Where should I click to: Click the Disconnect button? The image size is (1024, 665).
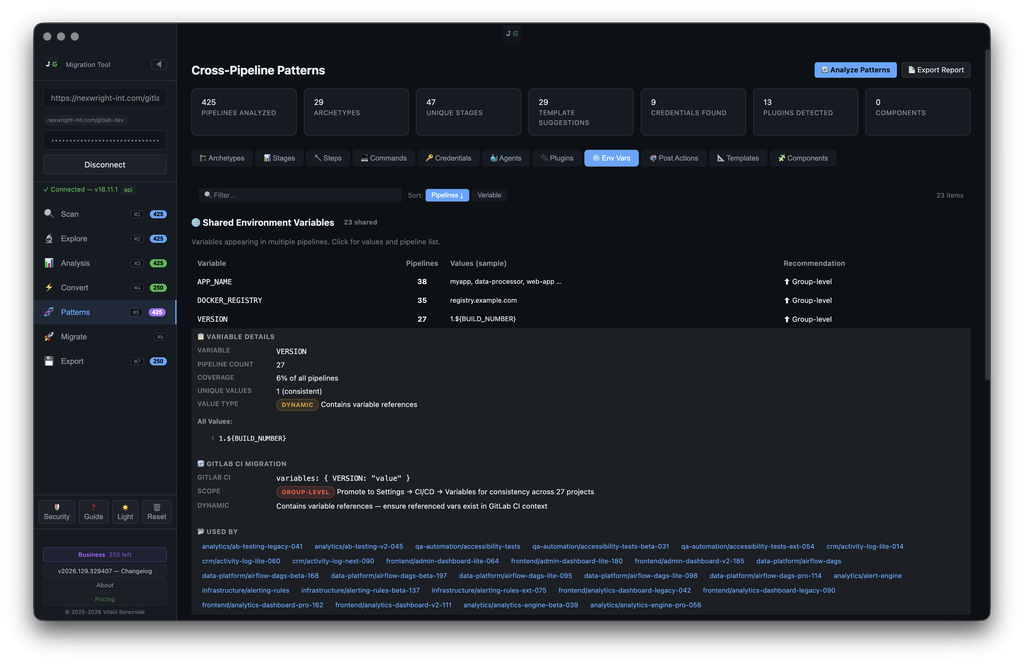click(104, 165)
